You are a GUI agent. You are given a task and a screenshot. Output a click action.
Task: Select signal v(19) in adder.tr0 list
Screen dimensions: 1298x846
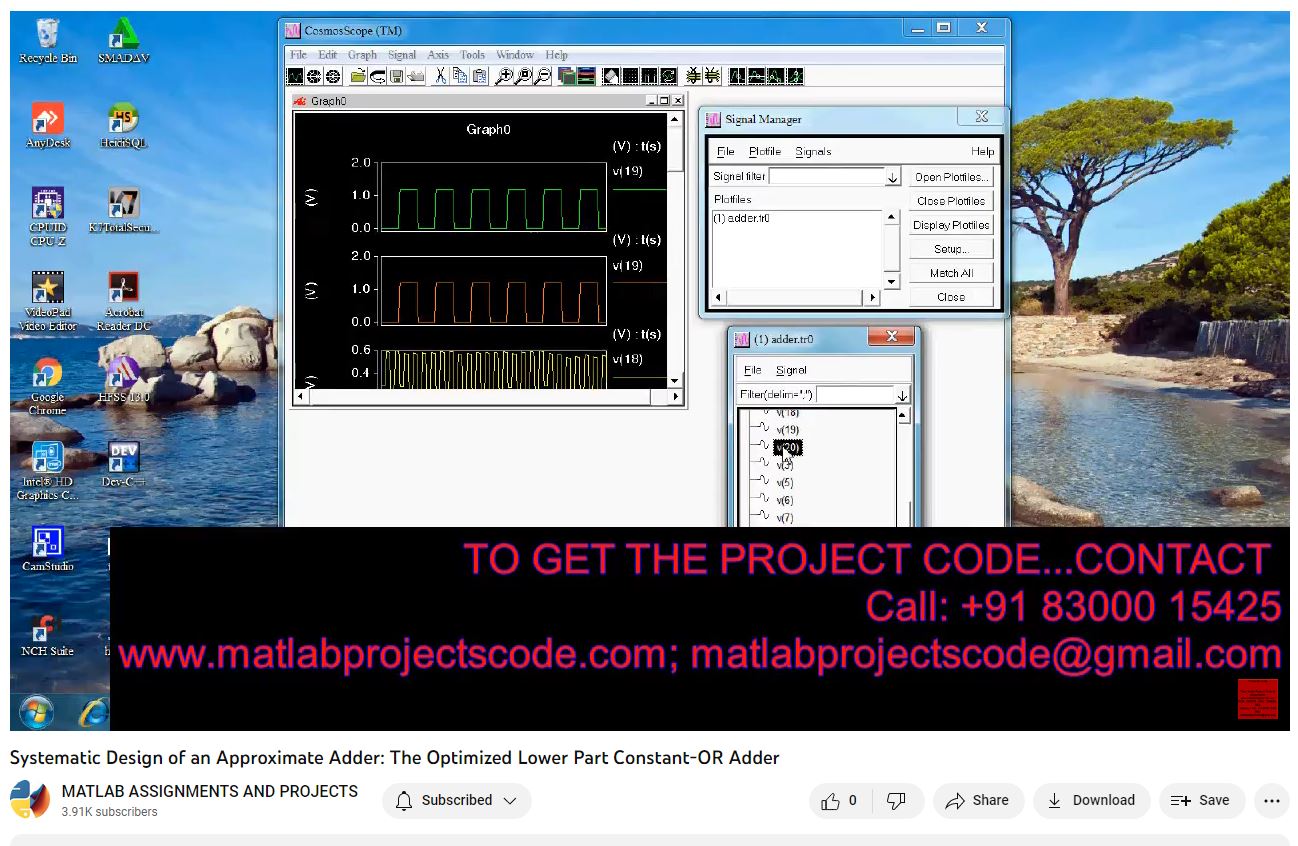[788, 430]
